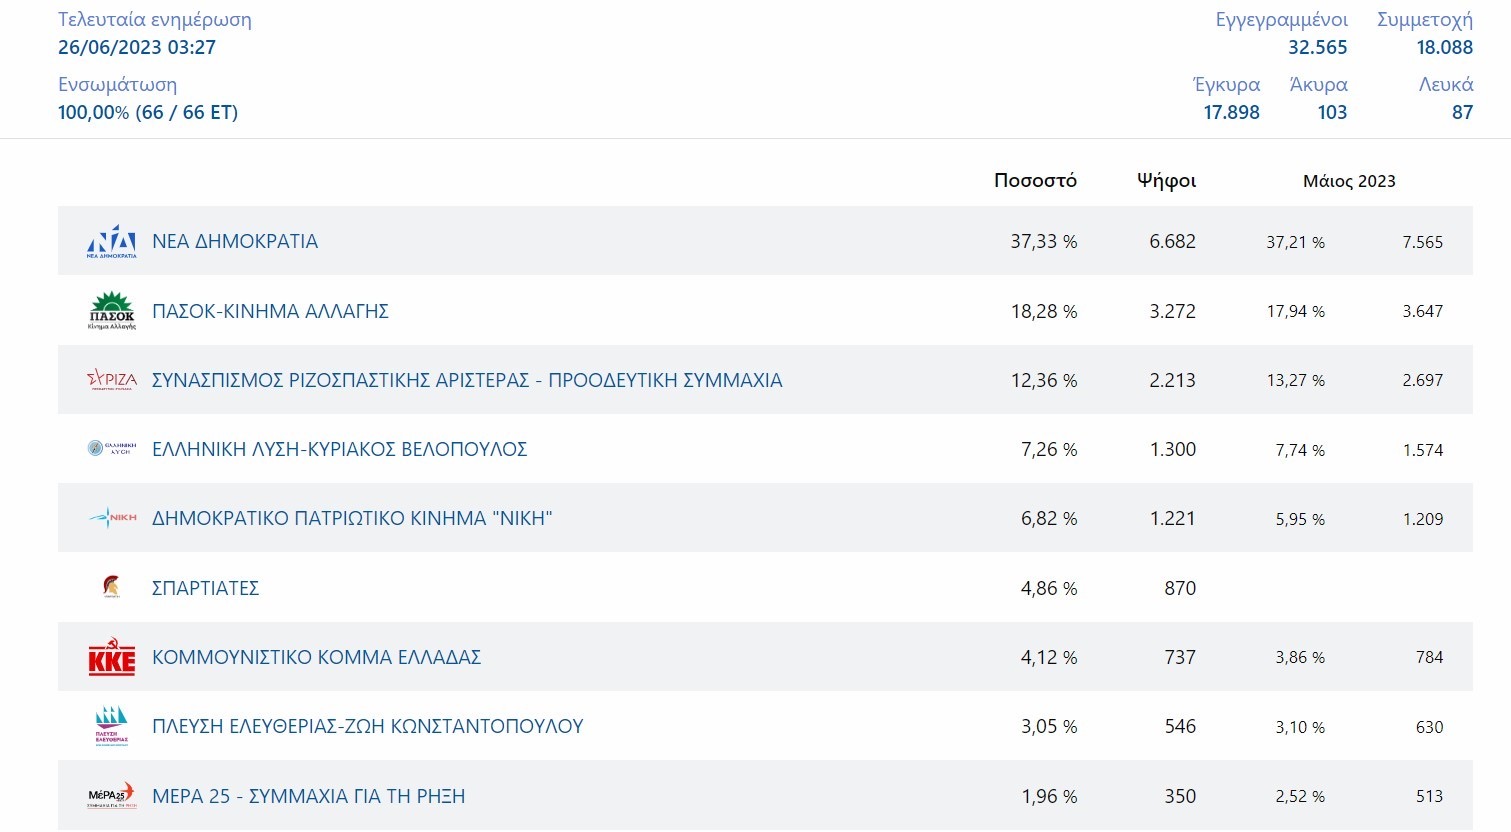Click the Τελευταία ενημέρωση label
The width and height of the screenshot is (1511, 832).
[155, 20]
